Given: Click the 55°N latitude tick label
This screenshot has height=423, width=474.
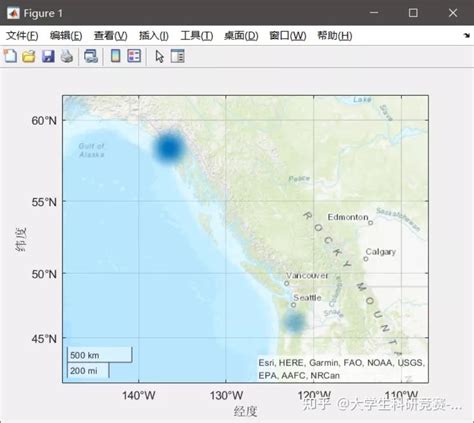Looking at the screenshot, I should tap(44, 202).
